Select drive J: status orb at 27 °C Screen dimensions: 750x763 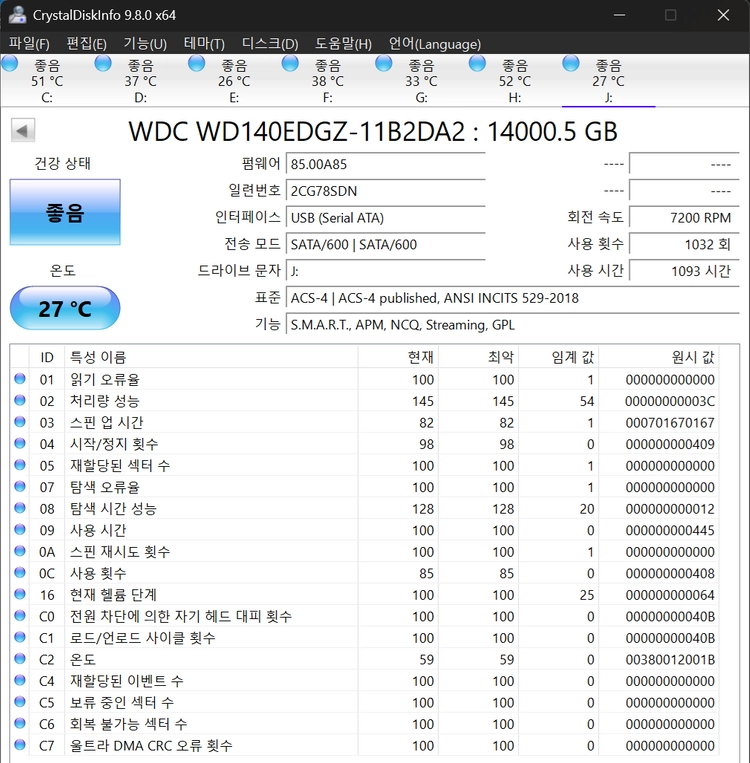570,64
